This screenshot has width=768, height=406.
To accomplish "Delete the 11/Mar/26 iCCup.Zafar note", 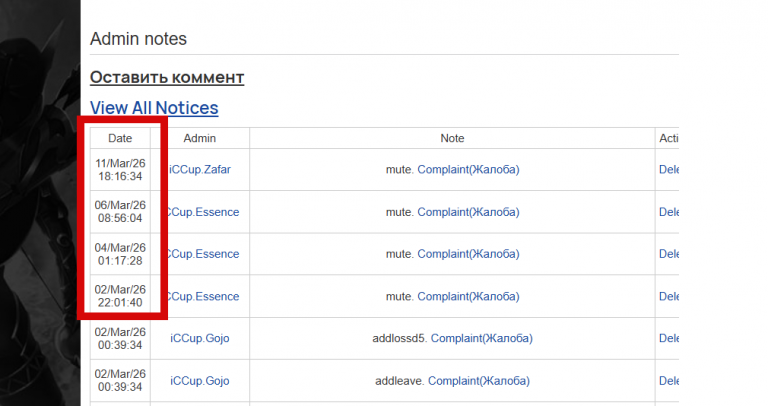I will click(x=669, y=170).
